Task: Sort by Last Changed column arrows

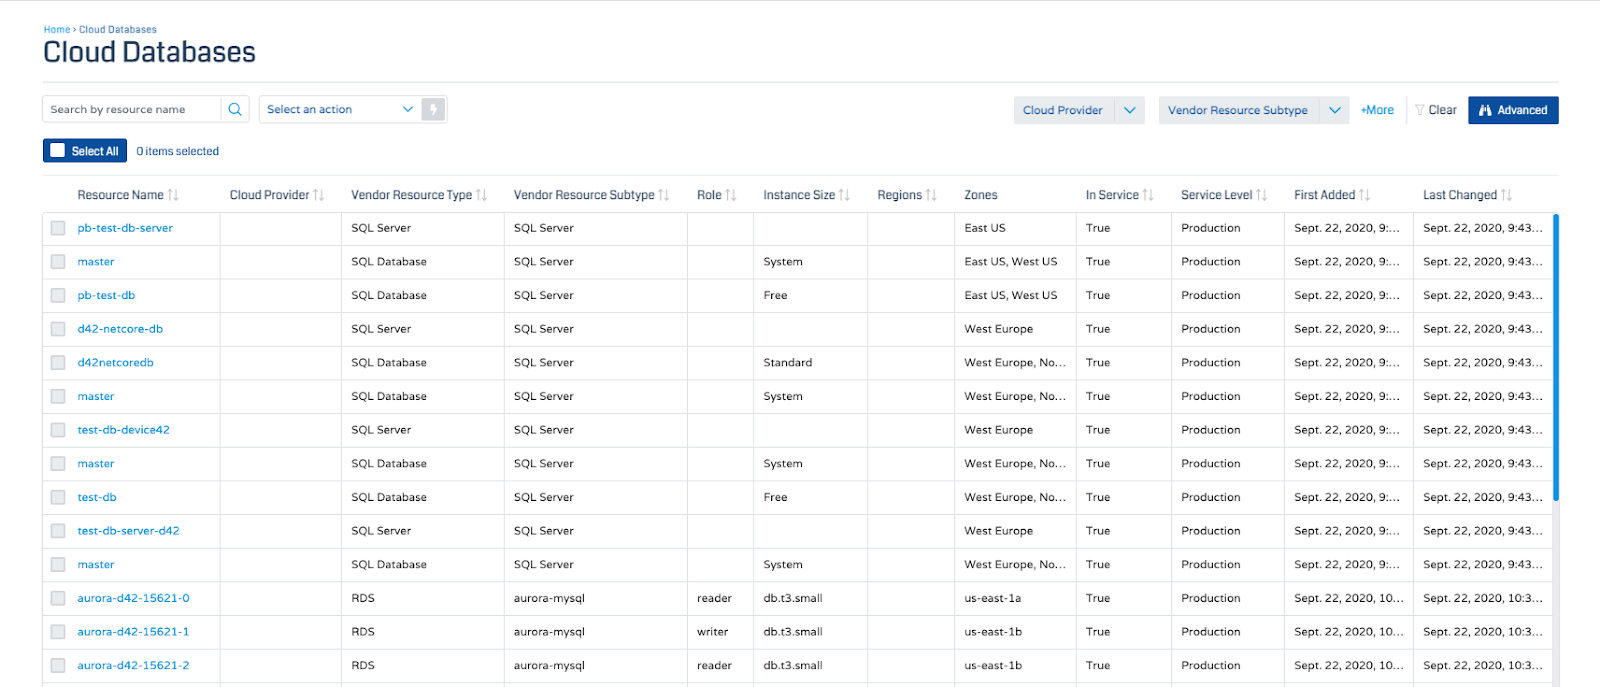Action: click(x=1506, y=195)
